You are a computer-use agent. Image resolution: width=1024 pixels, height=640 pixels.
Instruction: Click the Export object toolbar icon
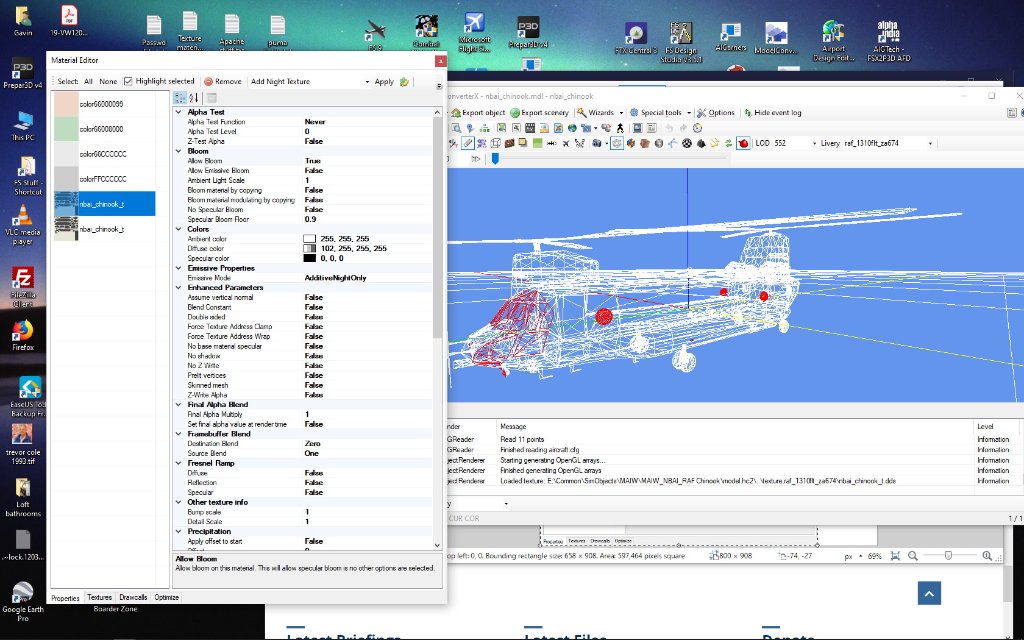454,113
